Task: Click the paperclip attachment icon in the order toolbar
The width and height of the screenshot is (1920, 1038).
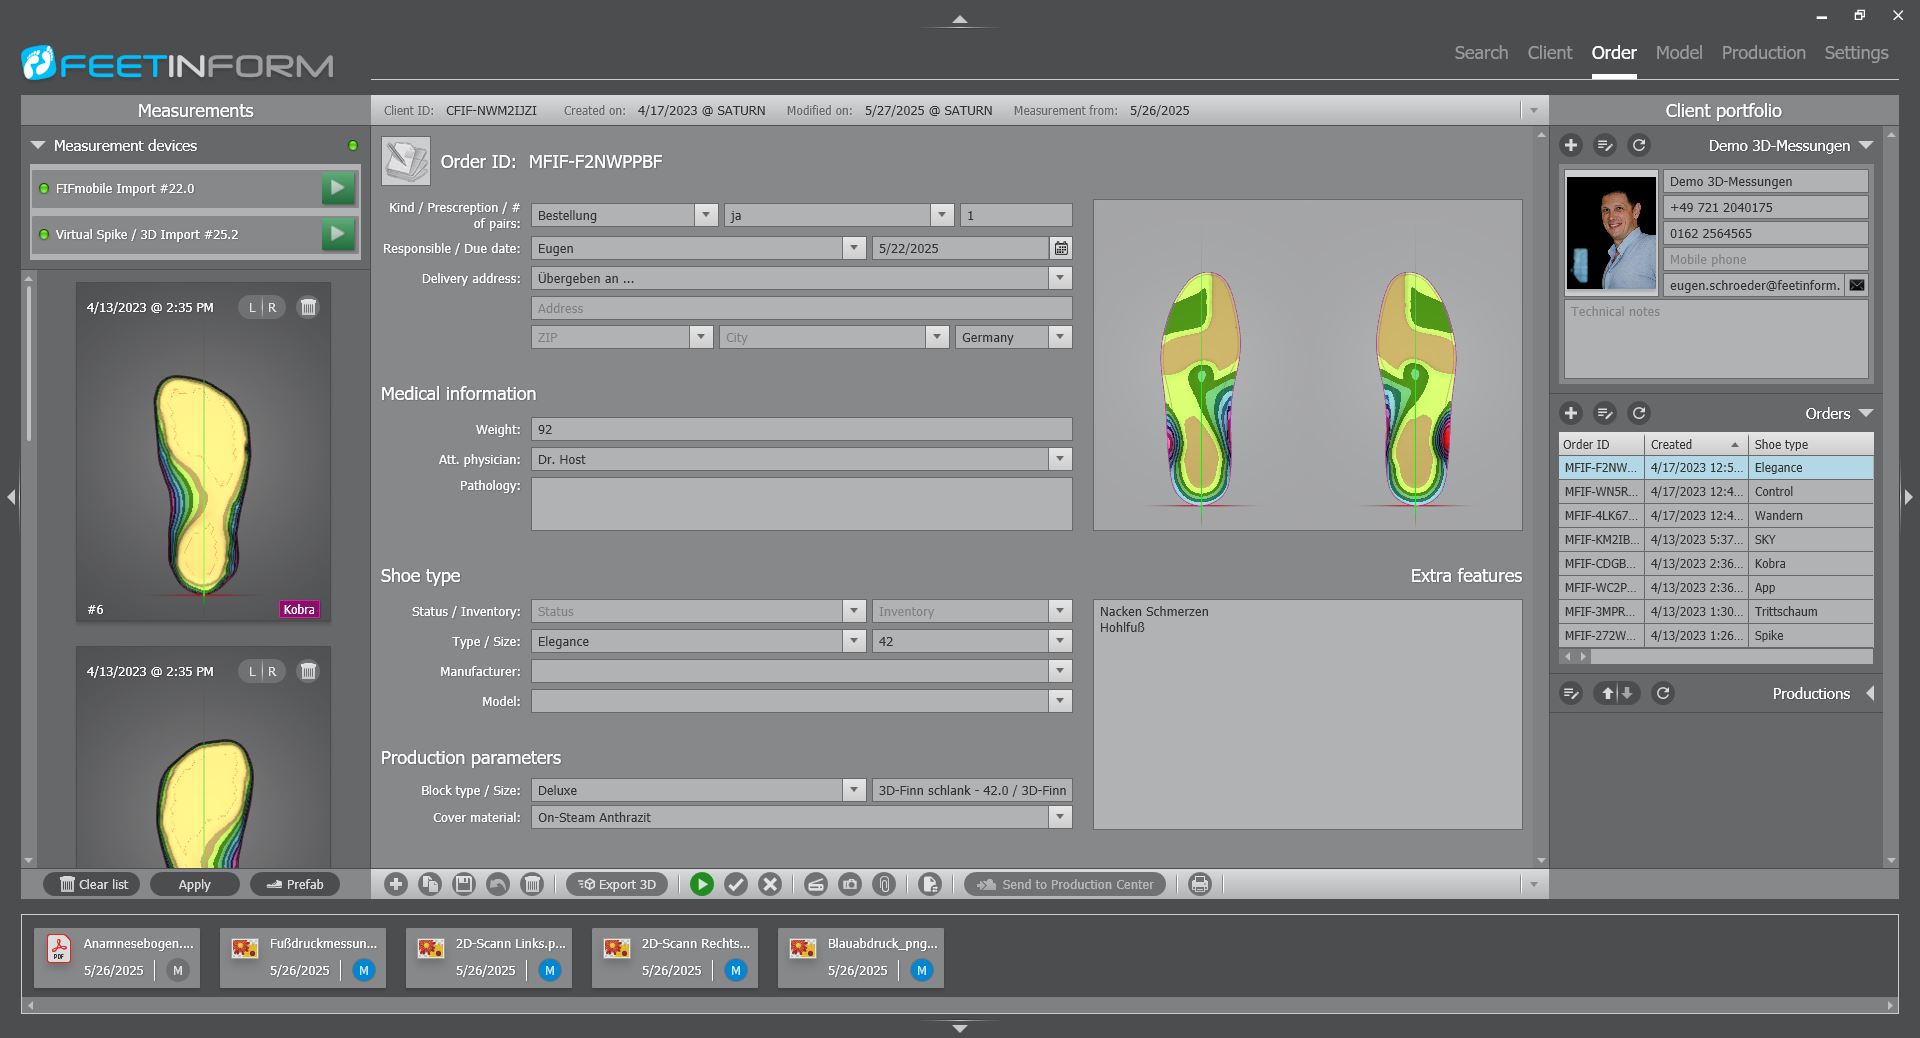Action: pos(884,884)
